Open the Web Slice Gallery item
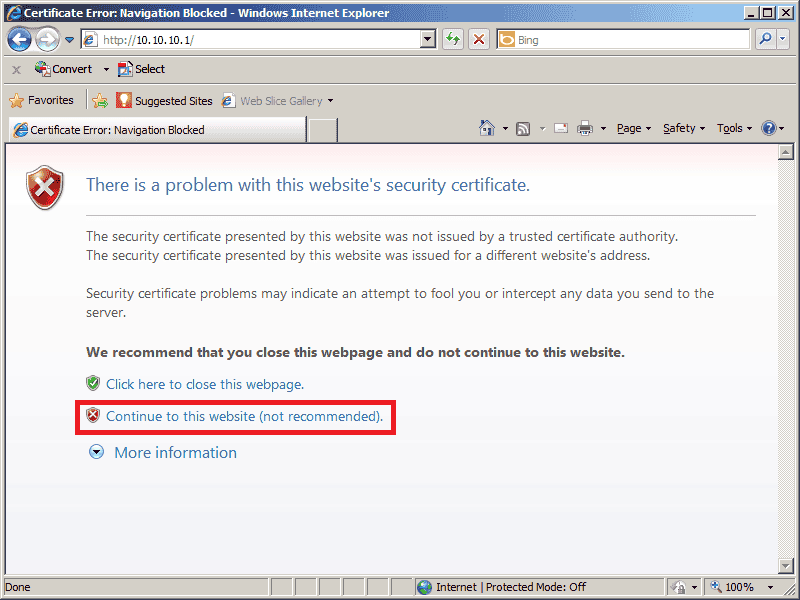This screenshot has width=800, height=600. [272, 101]
